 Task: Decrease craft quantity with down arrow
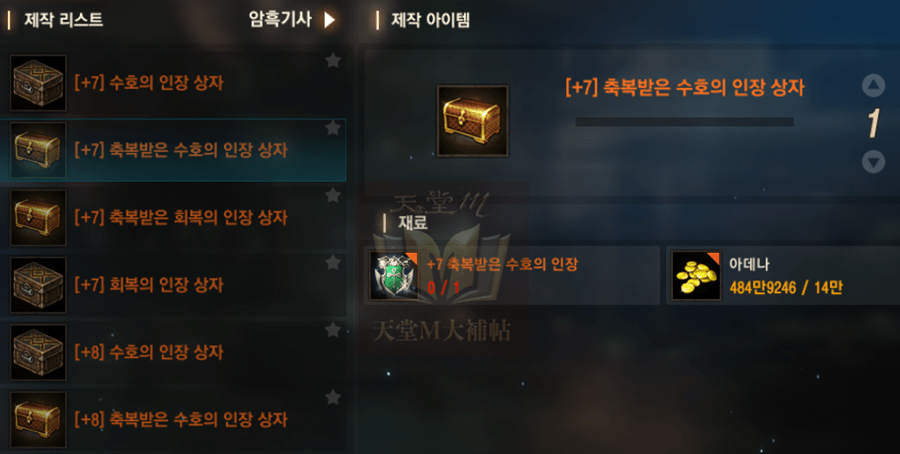coord(873,162)
